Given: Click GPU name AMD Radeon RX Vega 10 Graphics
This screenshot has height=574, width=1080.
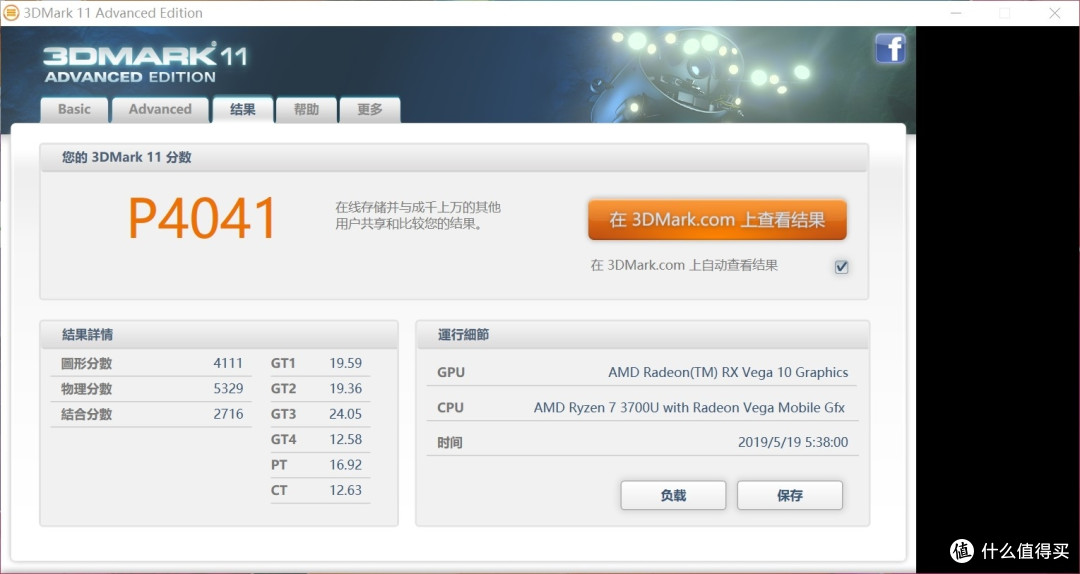Looking at the screenshot, I should (728, 373).
